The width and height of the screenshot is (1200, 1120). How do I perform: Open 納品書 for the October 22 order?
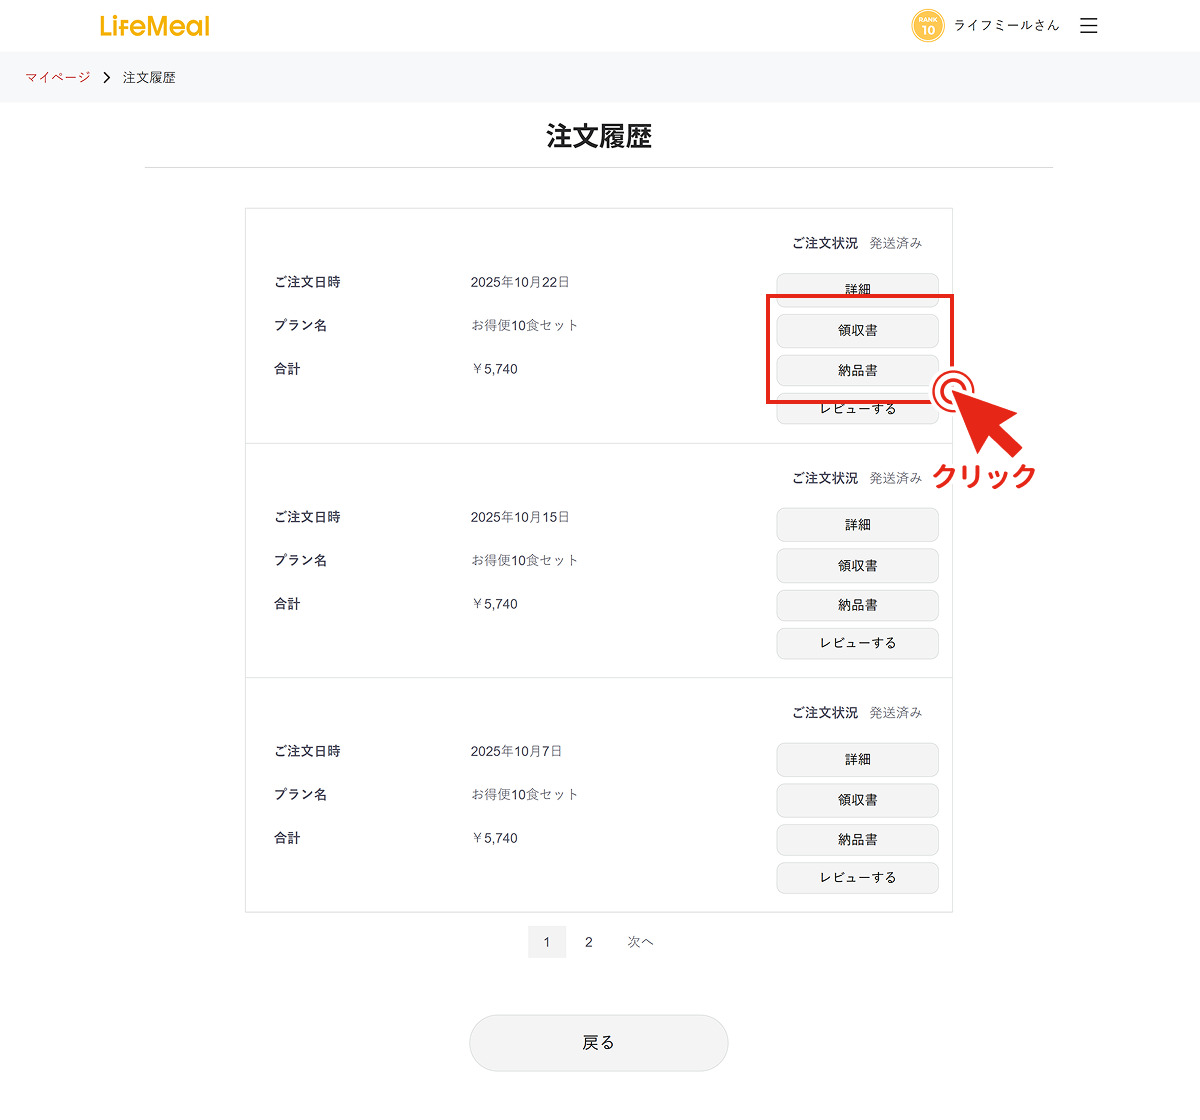pyautogui.click(x=857, y=370)
